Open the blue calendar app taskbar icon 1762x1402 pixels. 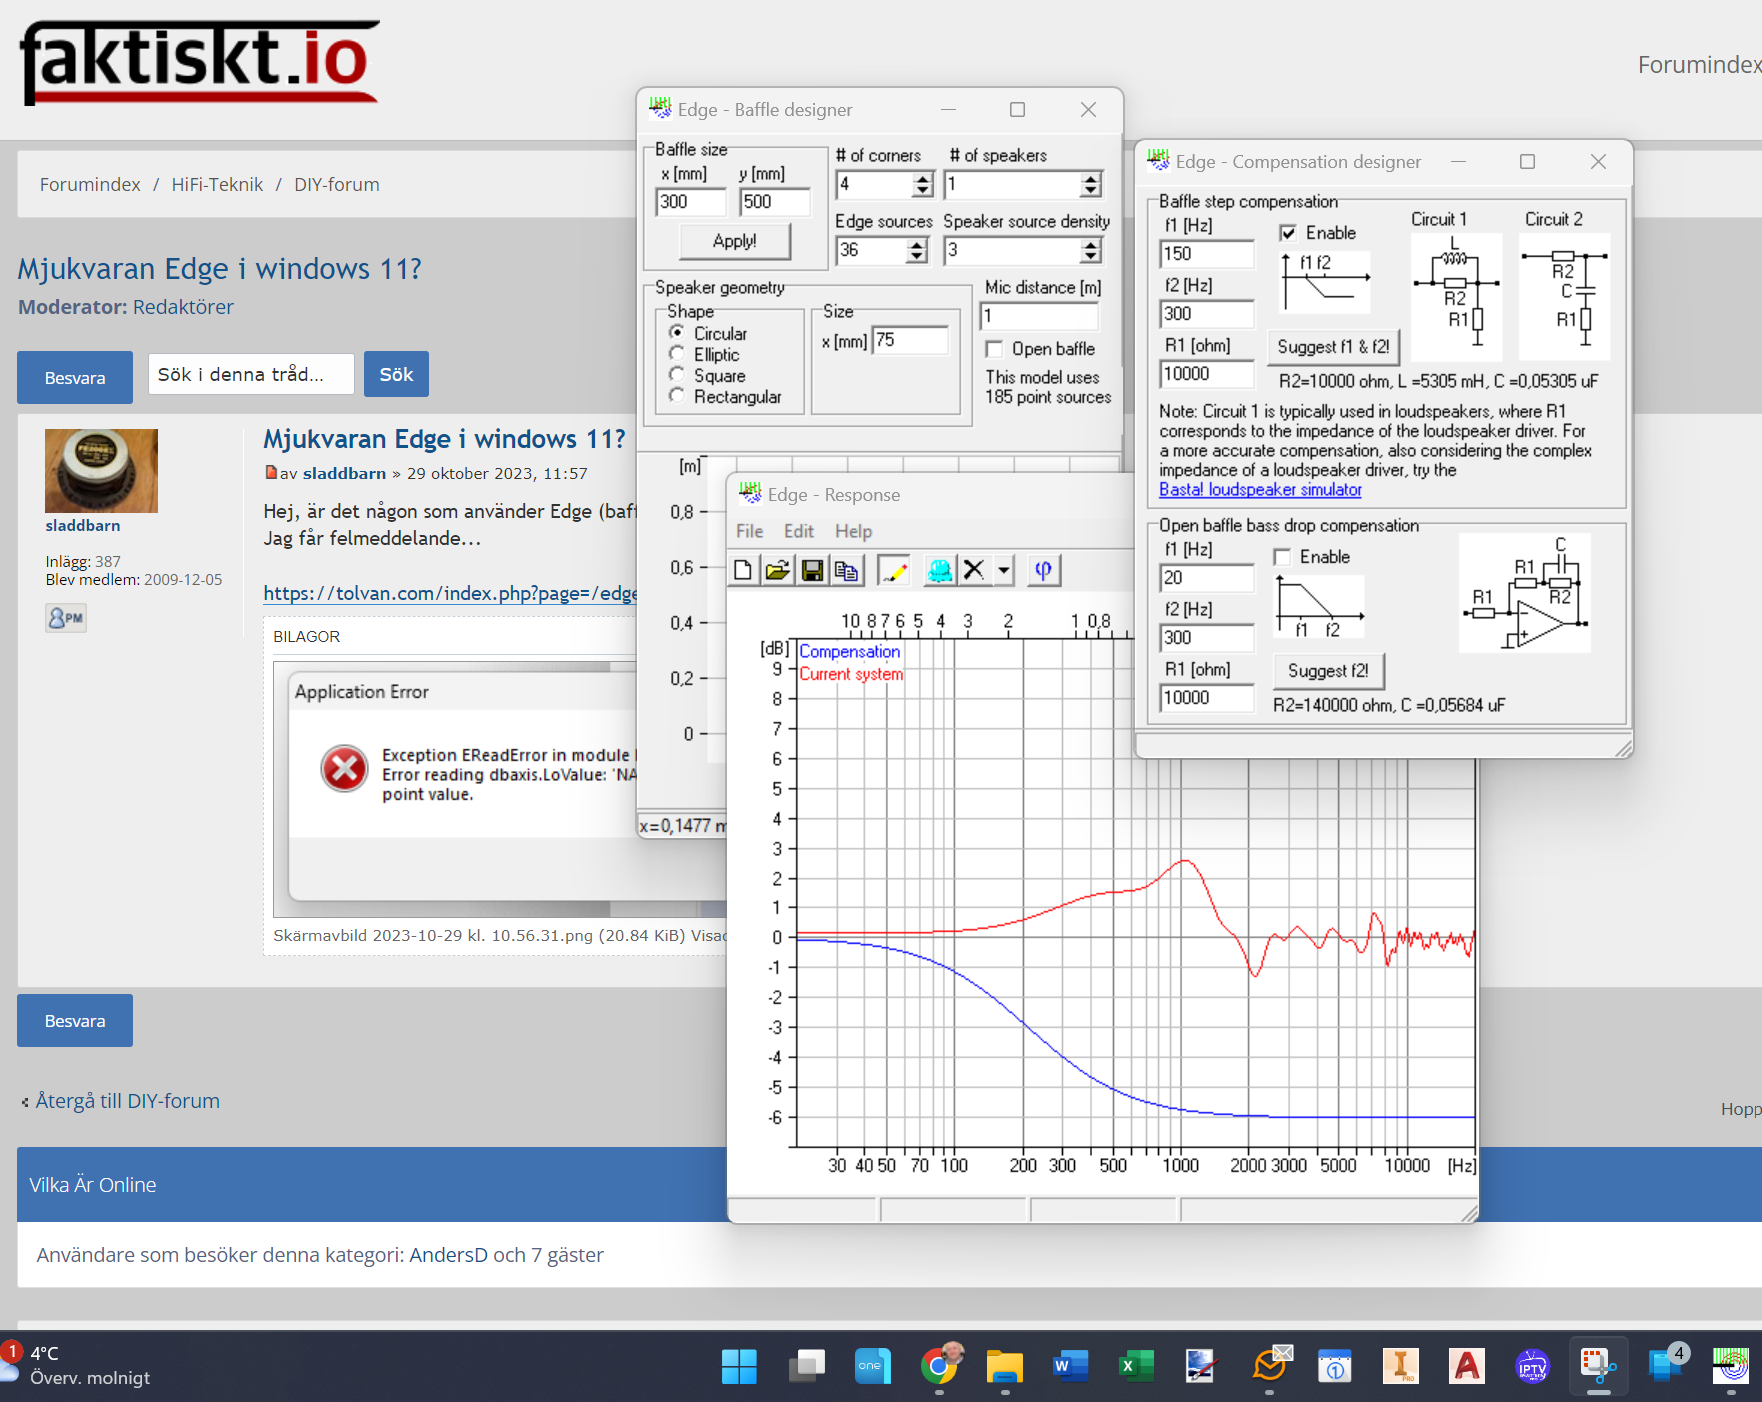(x=1335, y=1366)
